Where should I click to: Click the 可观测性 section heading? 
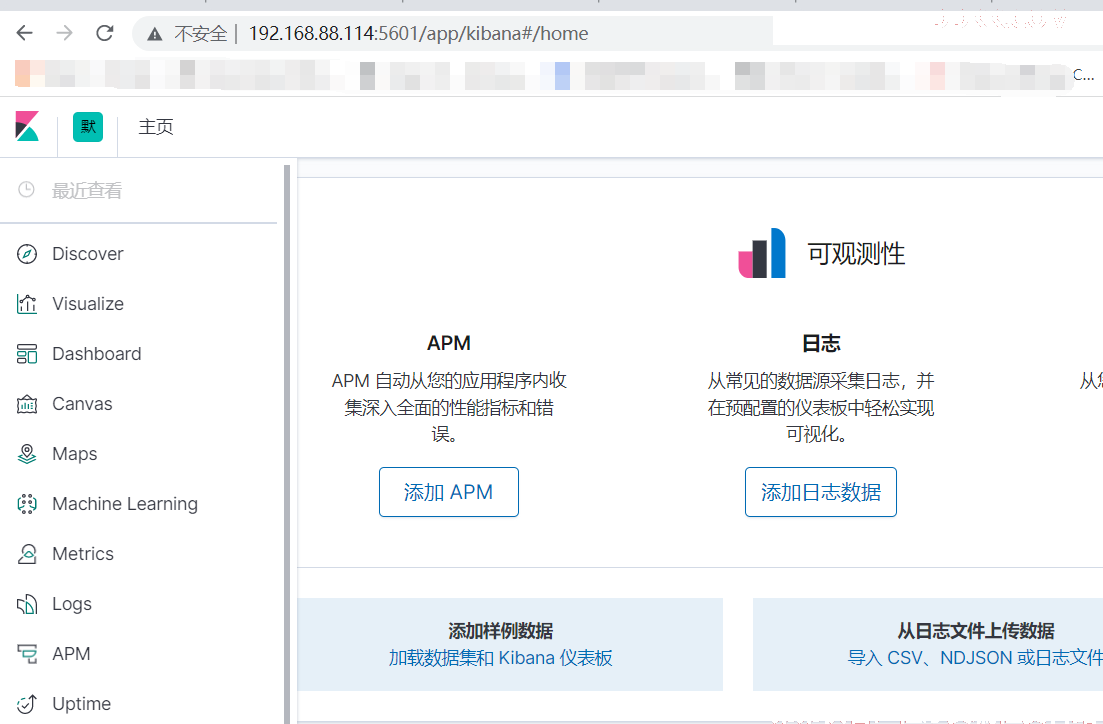(x=856, y=254)
